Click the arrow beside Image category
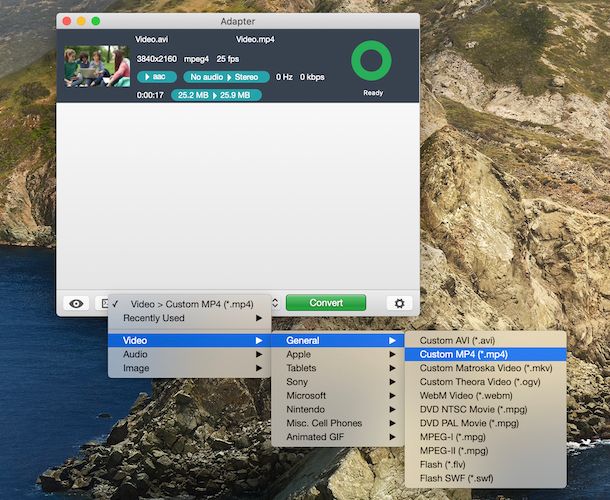This screenshot has width=610, height=500. coord(259,368)
